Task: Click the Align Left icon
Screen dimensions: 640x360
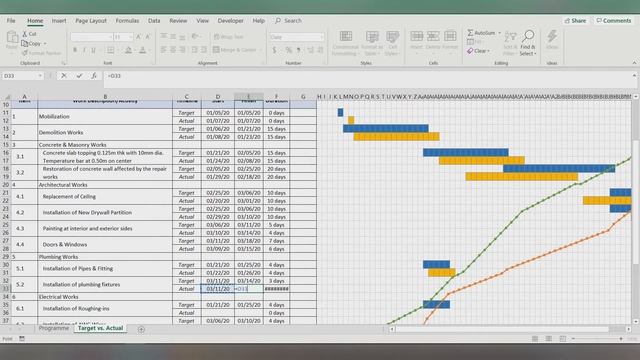Action: 164,50
